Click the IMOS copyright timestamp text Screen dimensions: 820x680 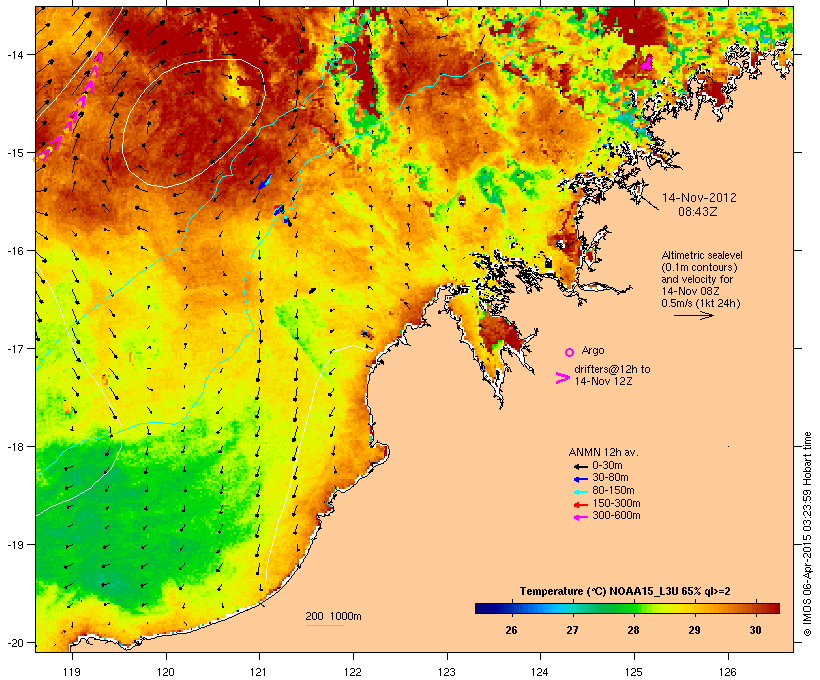click(807, 534)
